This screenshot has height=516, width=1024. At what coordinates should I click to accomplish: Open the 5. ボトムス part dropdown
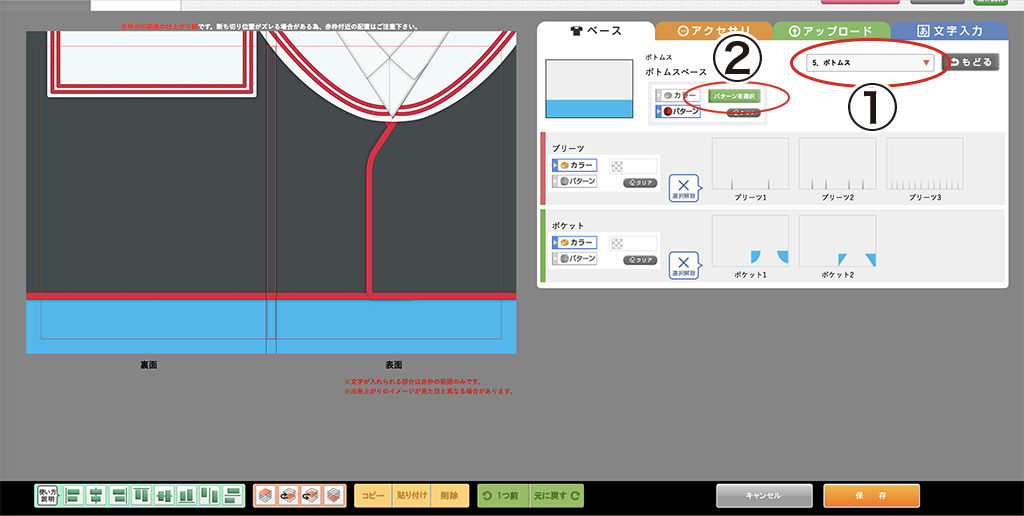tap(870, 63)
